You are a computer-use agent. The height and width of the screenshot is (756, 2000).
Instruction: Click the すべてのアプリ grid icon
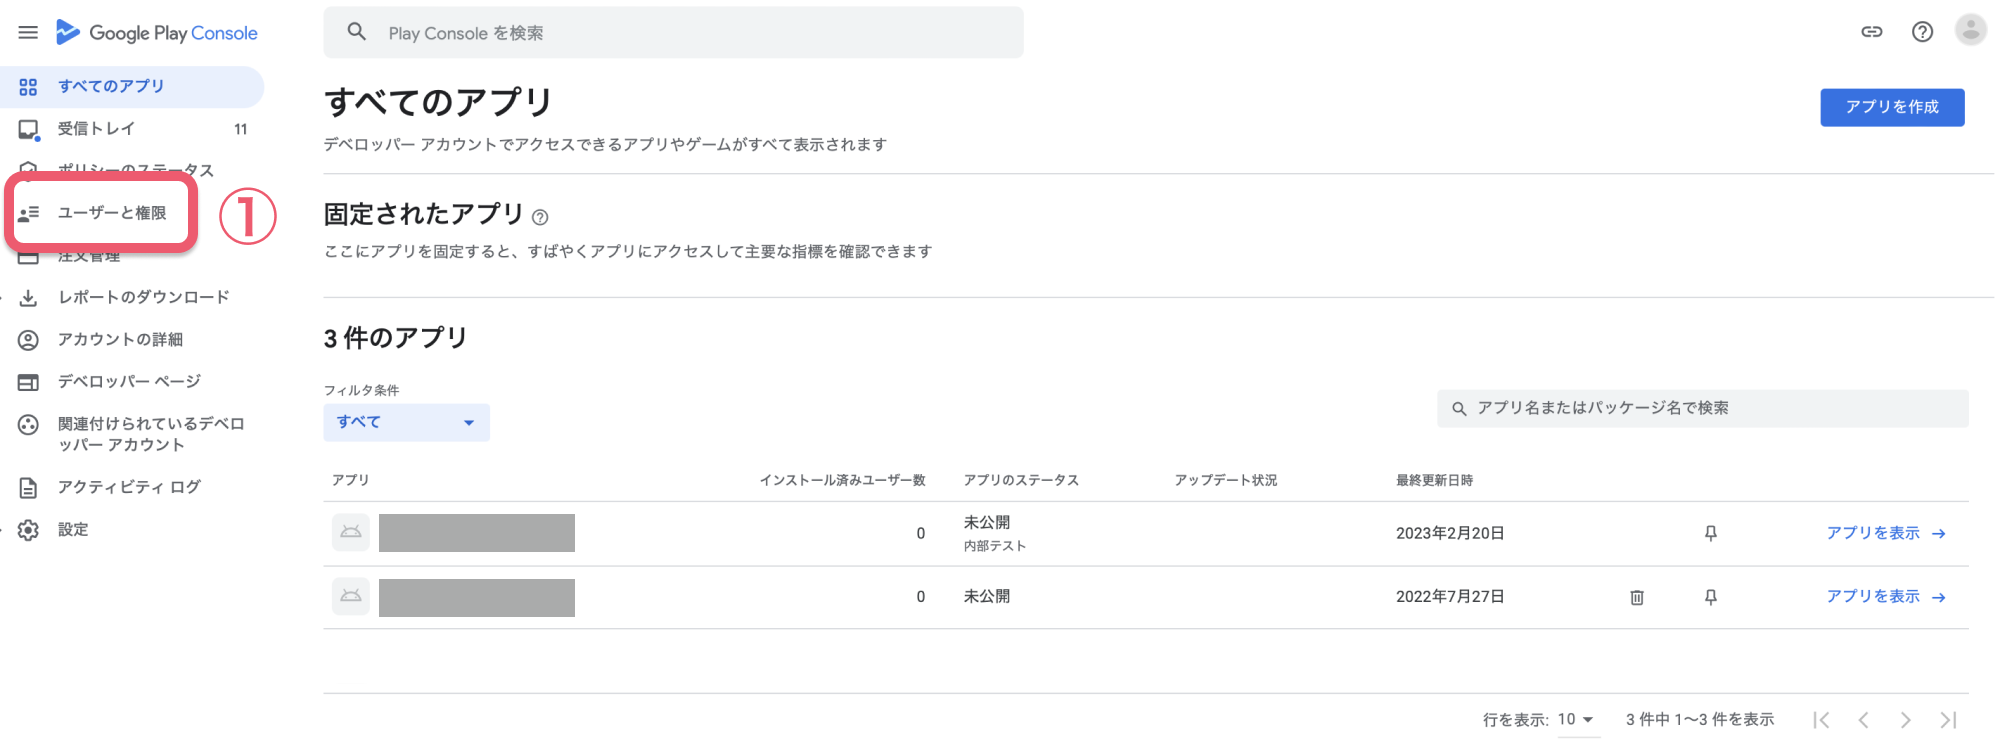tap(28, 87)
